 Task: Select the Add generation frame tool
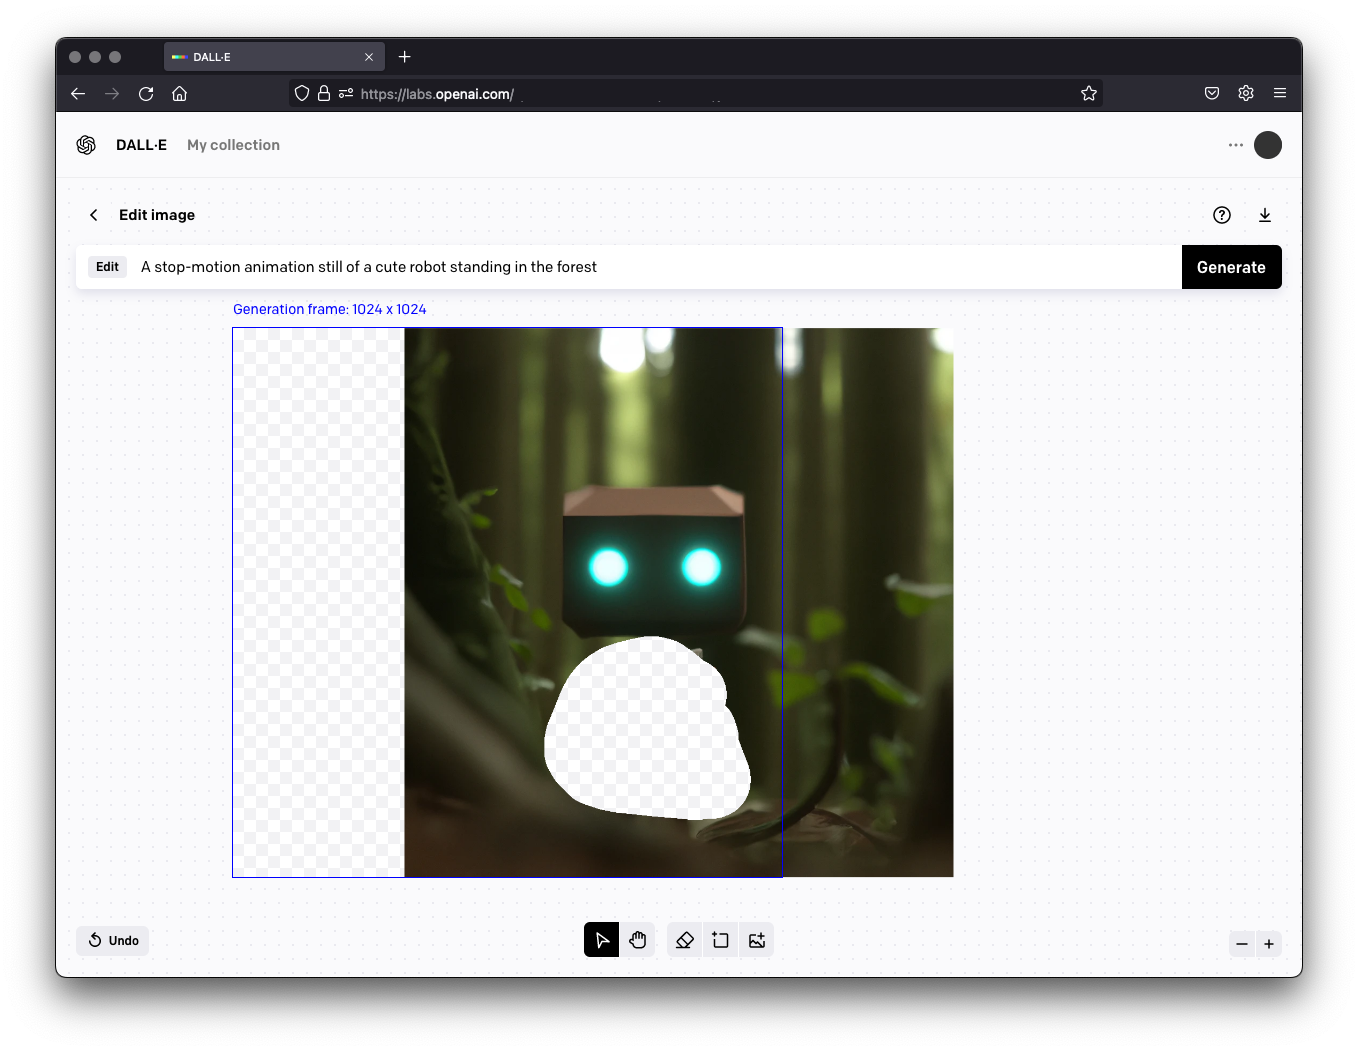[x=721, y=940]
